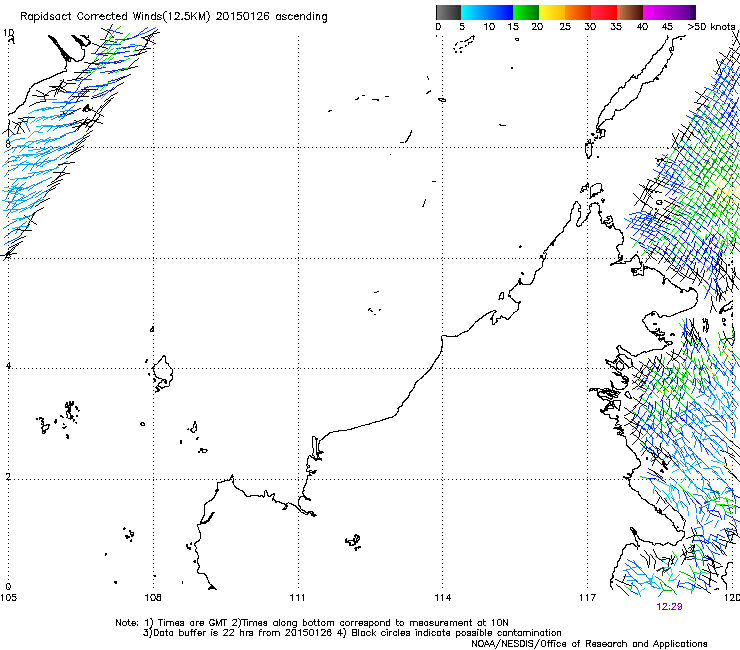
Task: Select the yellow 20-25 knots legend segment
Action: (552, 12)
